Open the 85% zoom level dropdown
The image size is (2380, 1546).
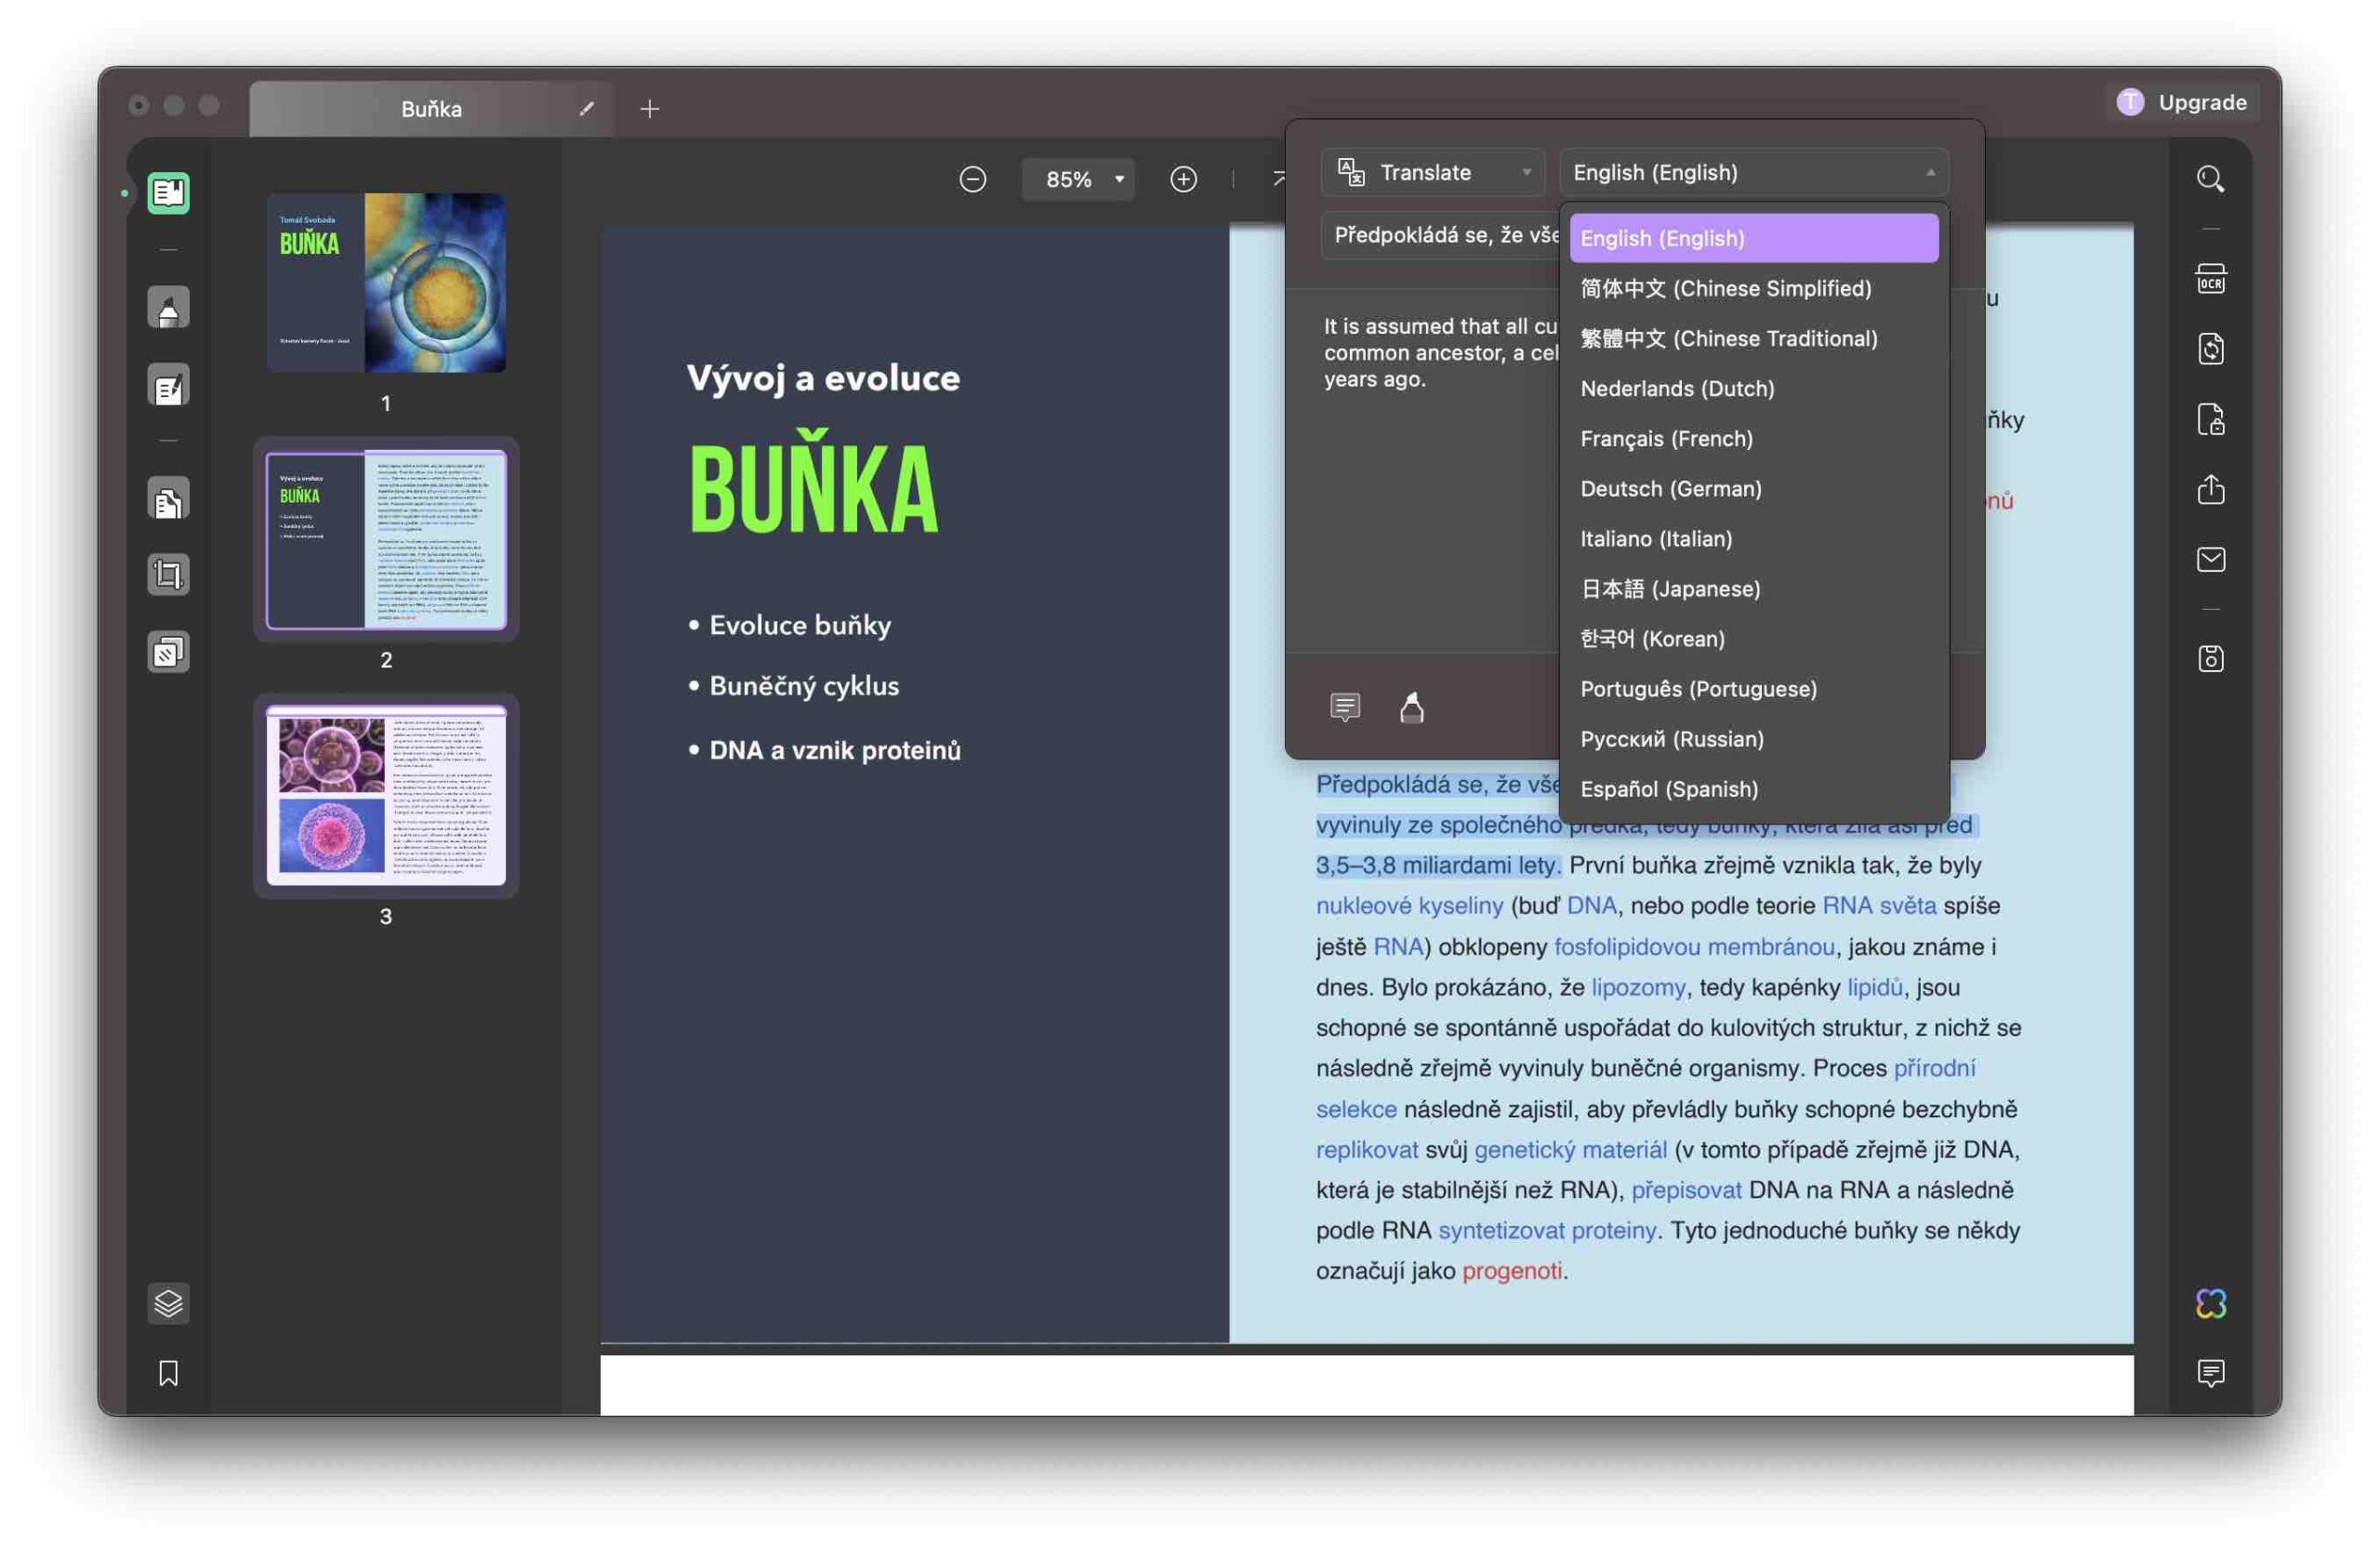point(1078,179)
